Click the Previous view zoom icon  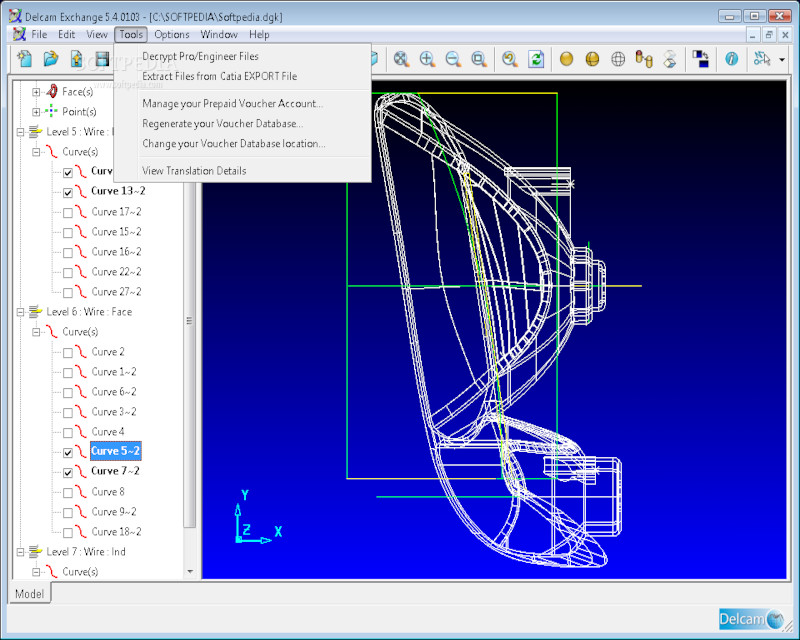coord(509,59)
